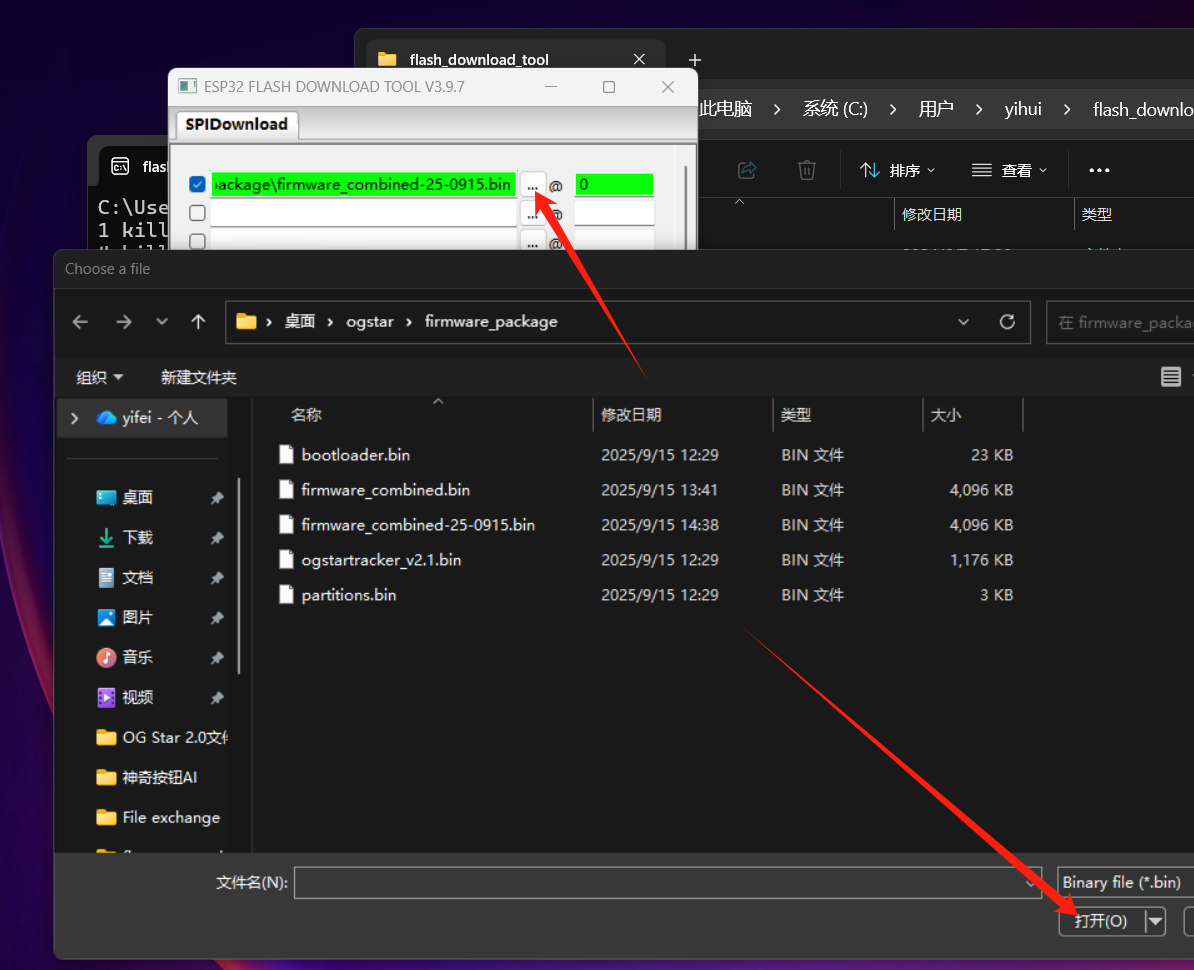Viewport: 1194px width, 970px height.
Task: Select the SPIDownload tab
Action: (236, 124)
